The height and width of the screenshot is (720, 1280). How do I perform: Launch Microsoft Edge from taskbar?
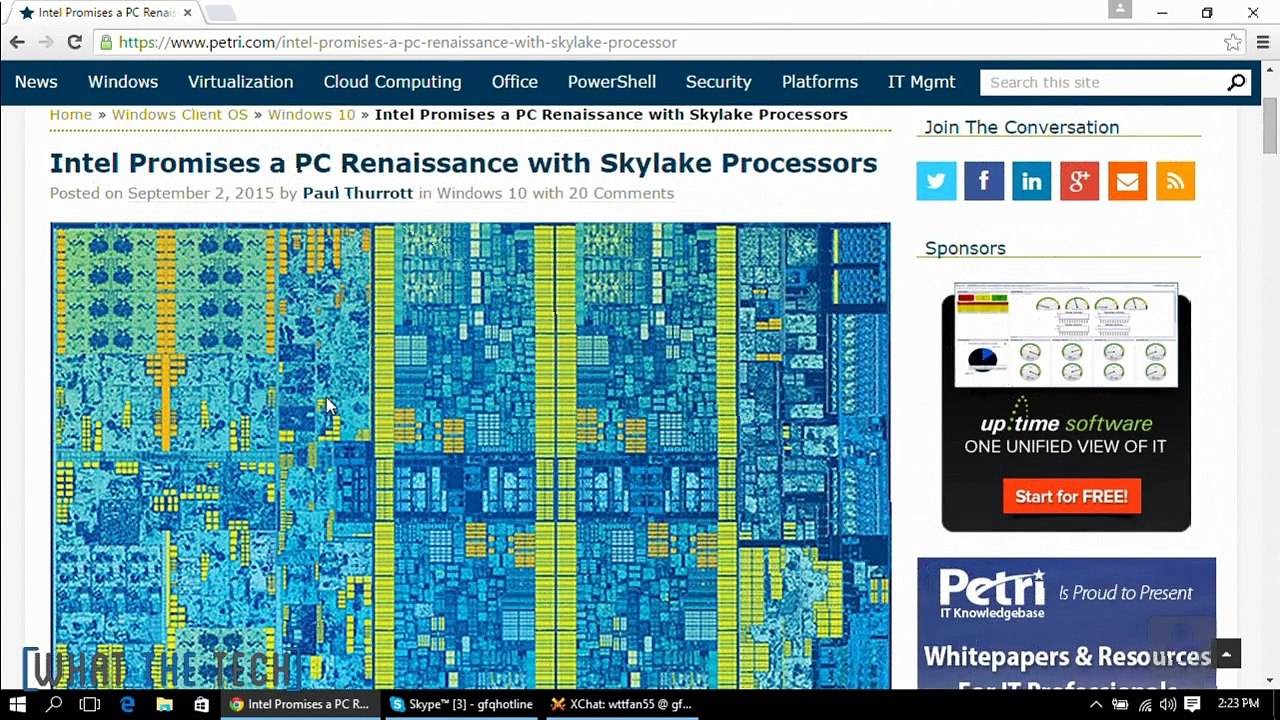(x=128, y=704)
